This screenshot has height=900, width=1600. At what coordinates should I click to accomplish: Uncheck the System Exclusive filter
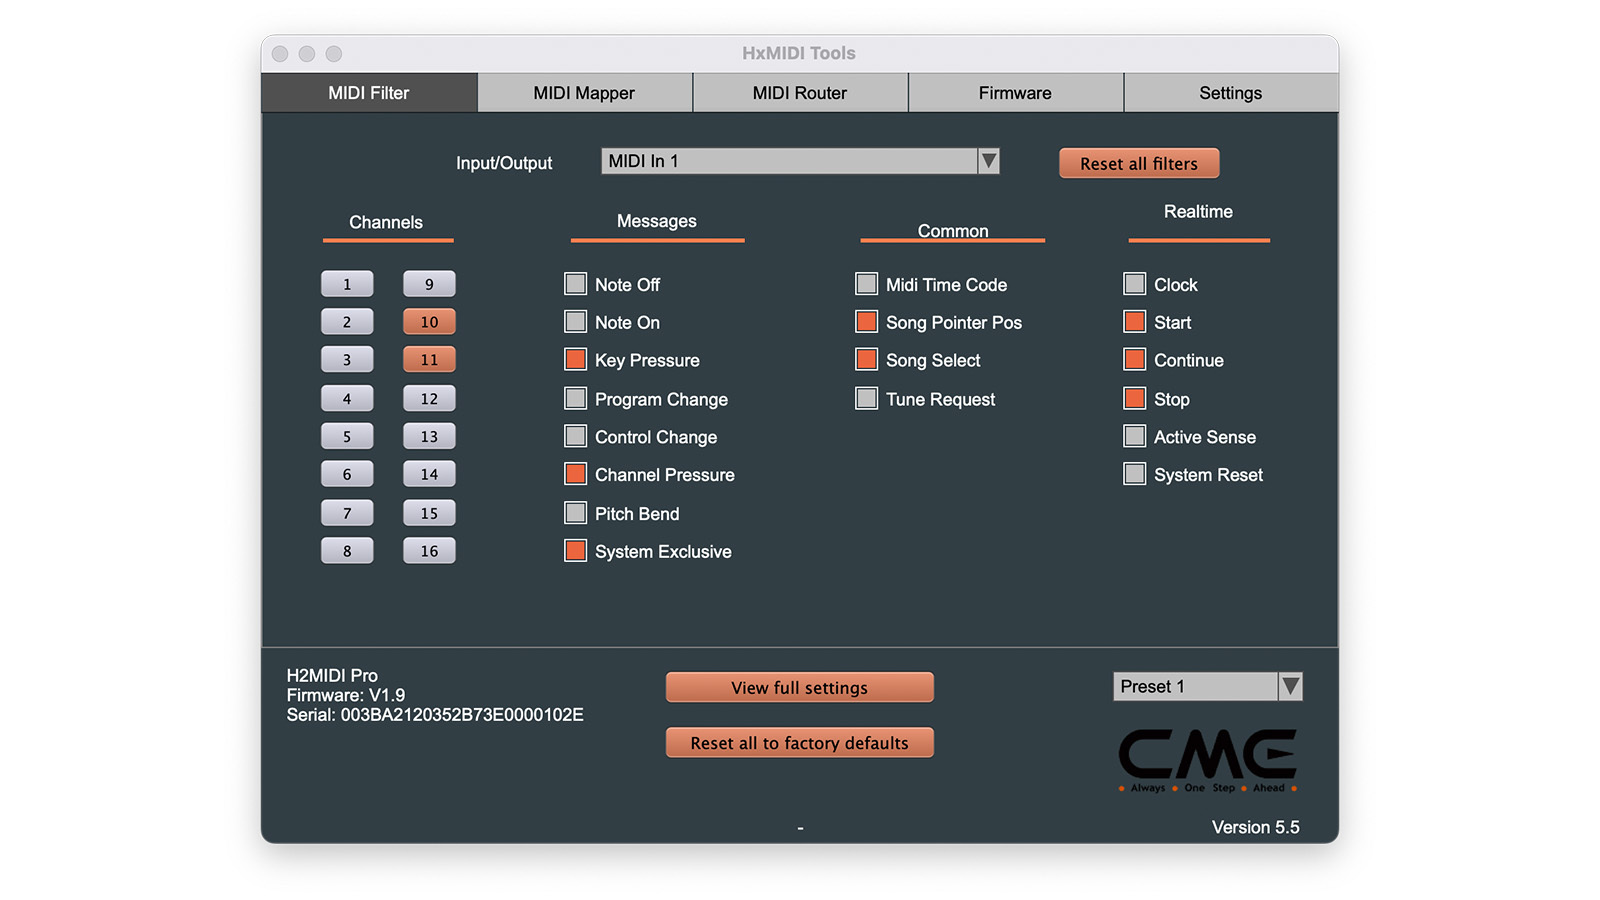[576, 551]
